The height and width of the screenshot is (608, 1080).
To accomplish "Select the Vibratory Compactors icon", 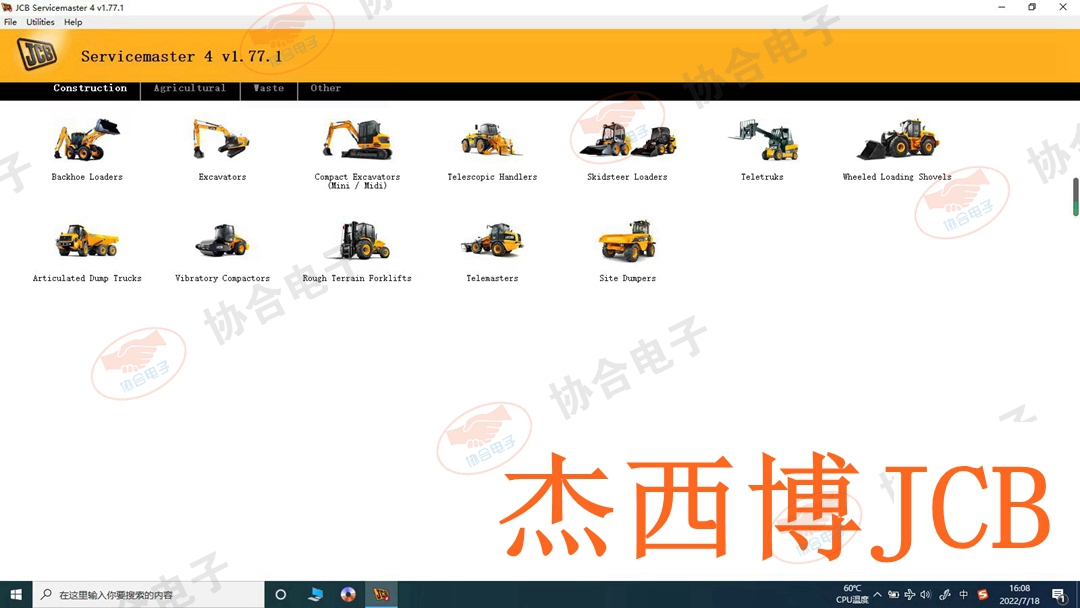I will point(222,240).
